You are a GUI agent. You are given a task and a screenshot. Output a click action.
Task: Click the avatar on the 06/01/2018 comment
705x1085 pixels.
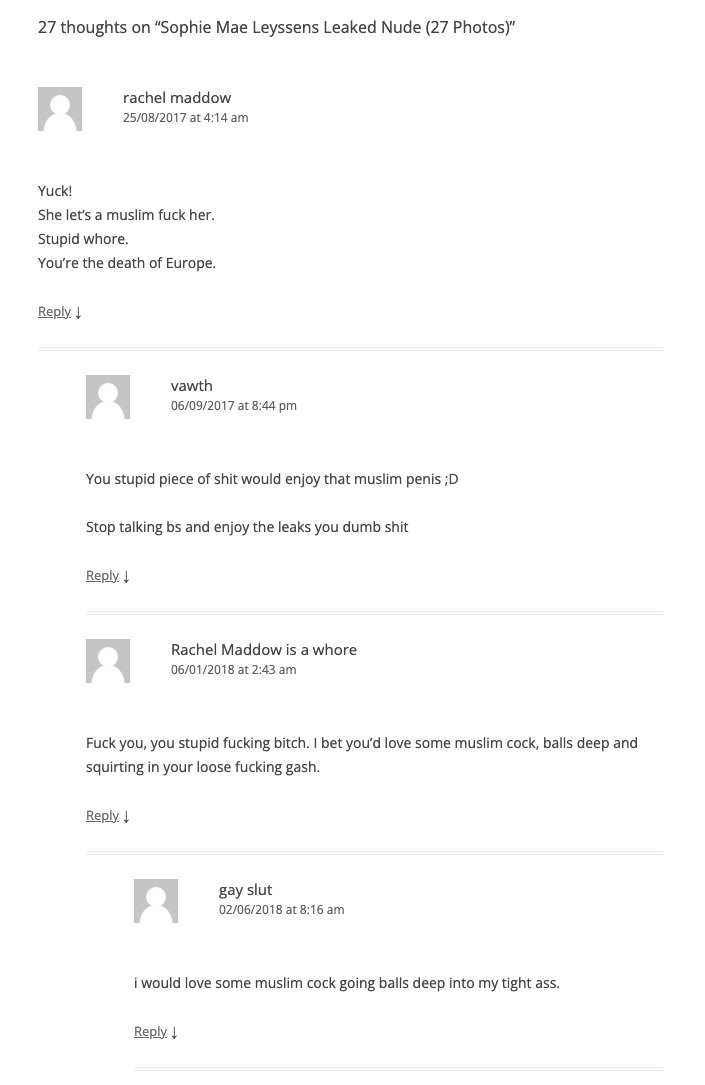108,661
